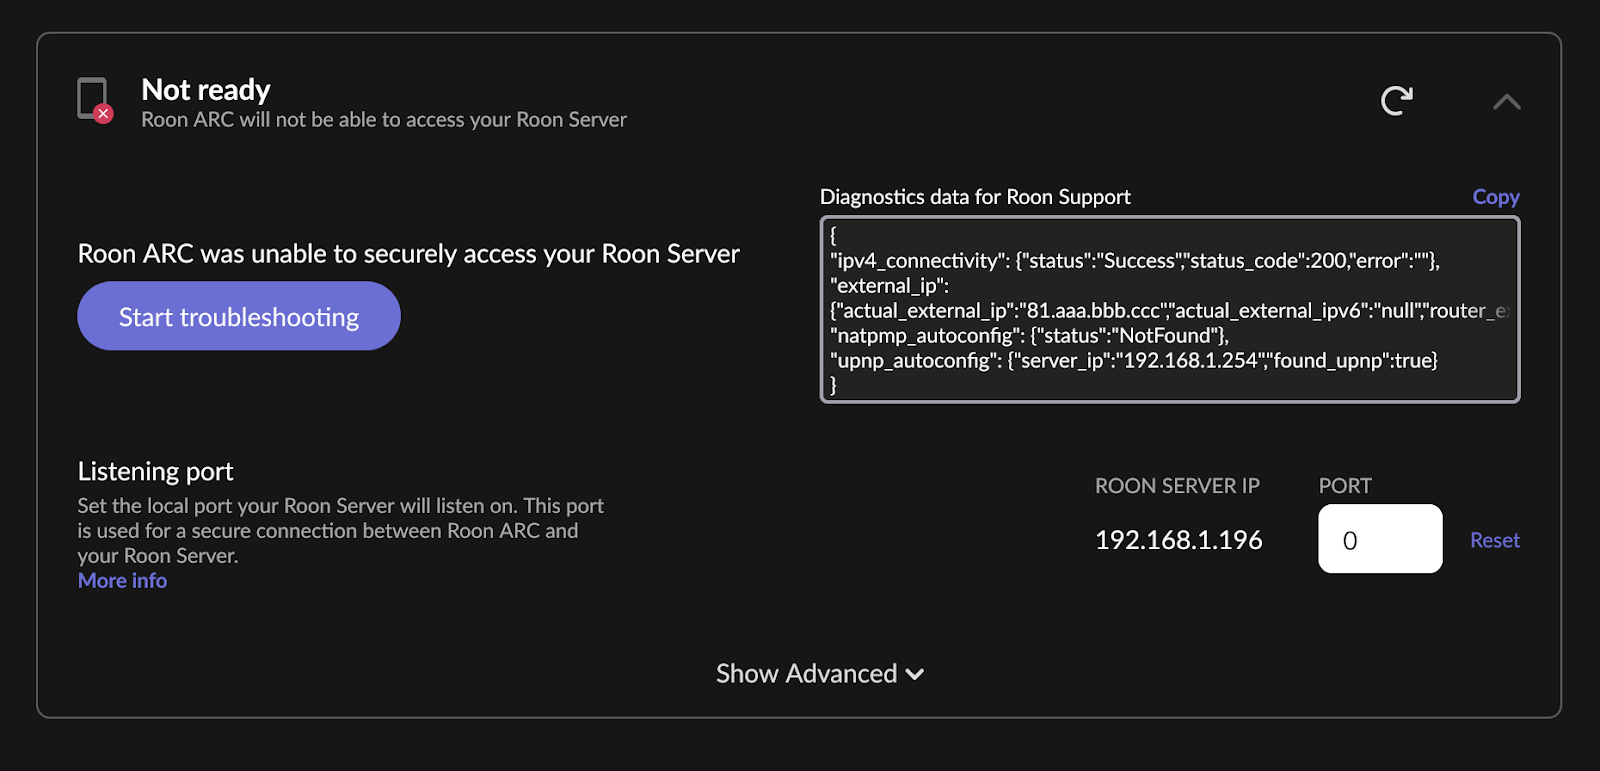Click the refresh status icon
1600x771 pixels.
pyautogui.click(x=1396, y=100)
